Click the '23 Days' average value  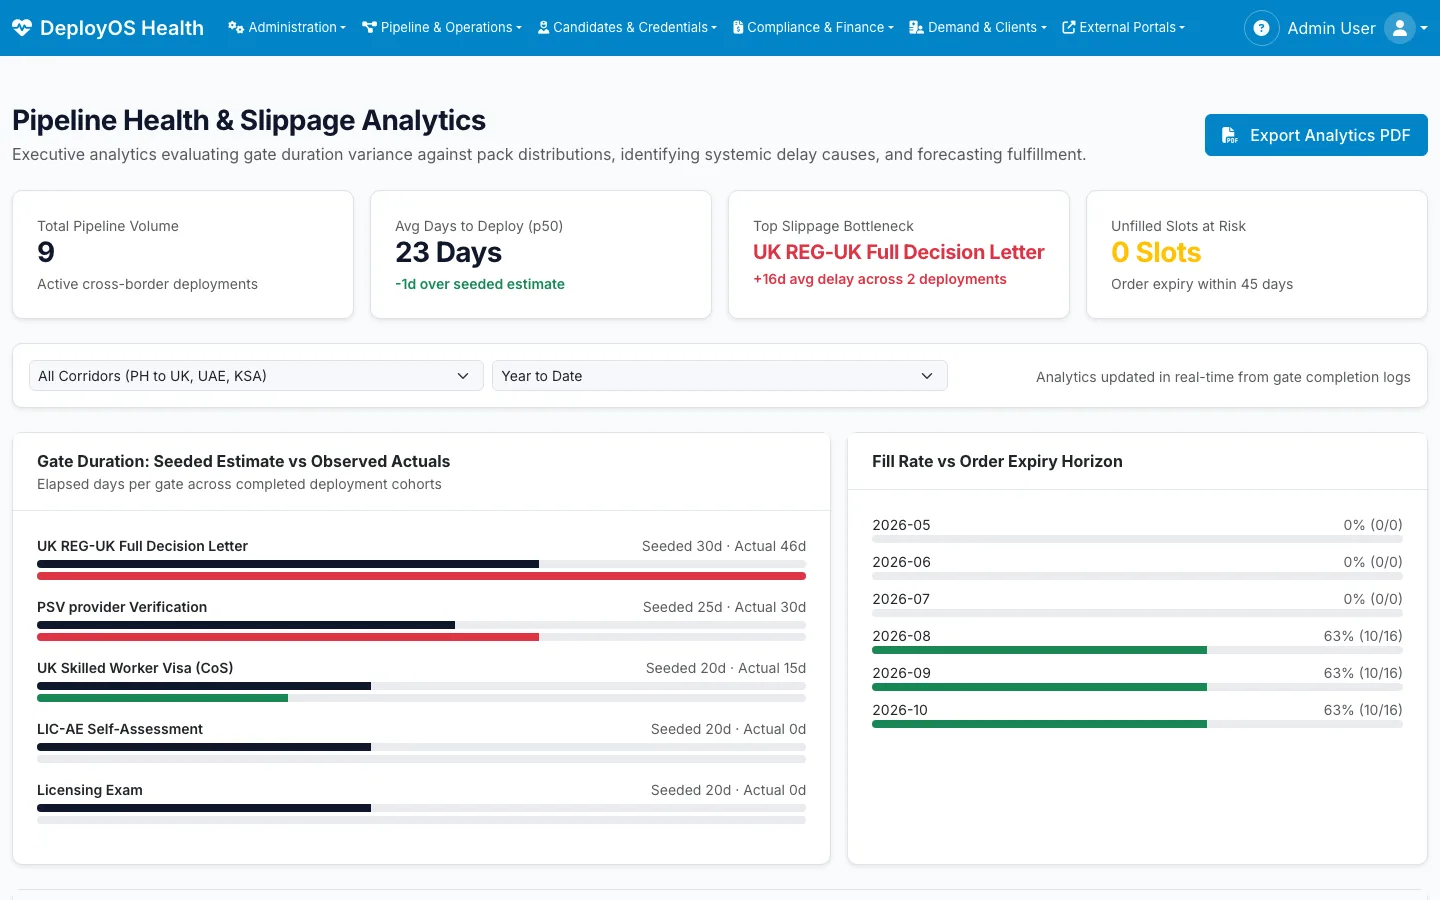pyautogui.click(x=449, y=252)
